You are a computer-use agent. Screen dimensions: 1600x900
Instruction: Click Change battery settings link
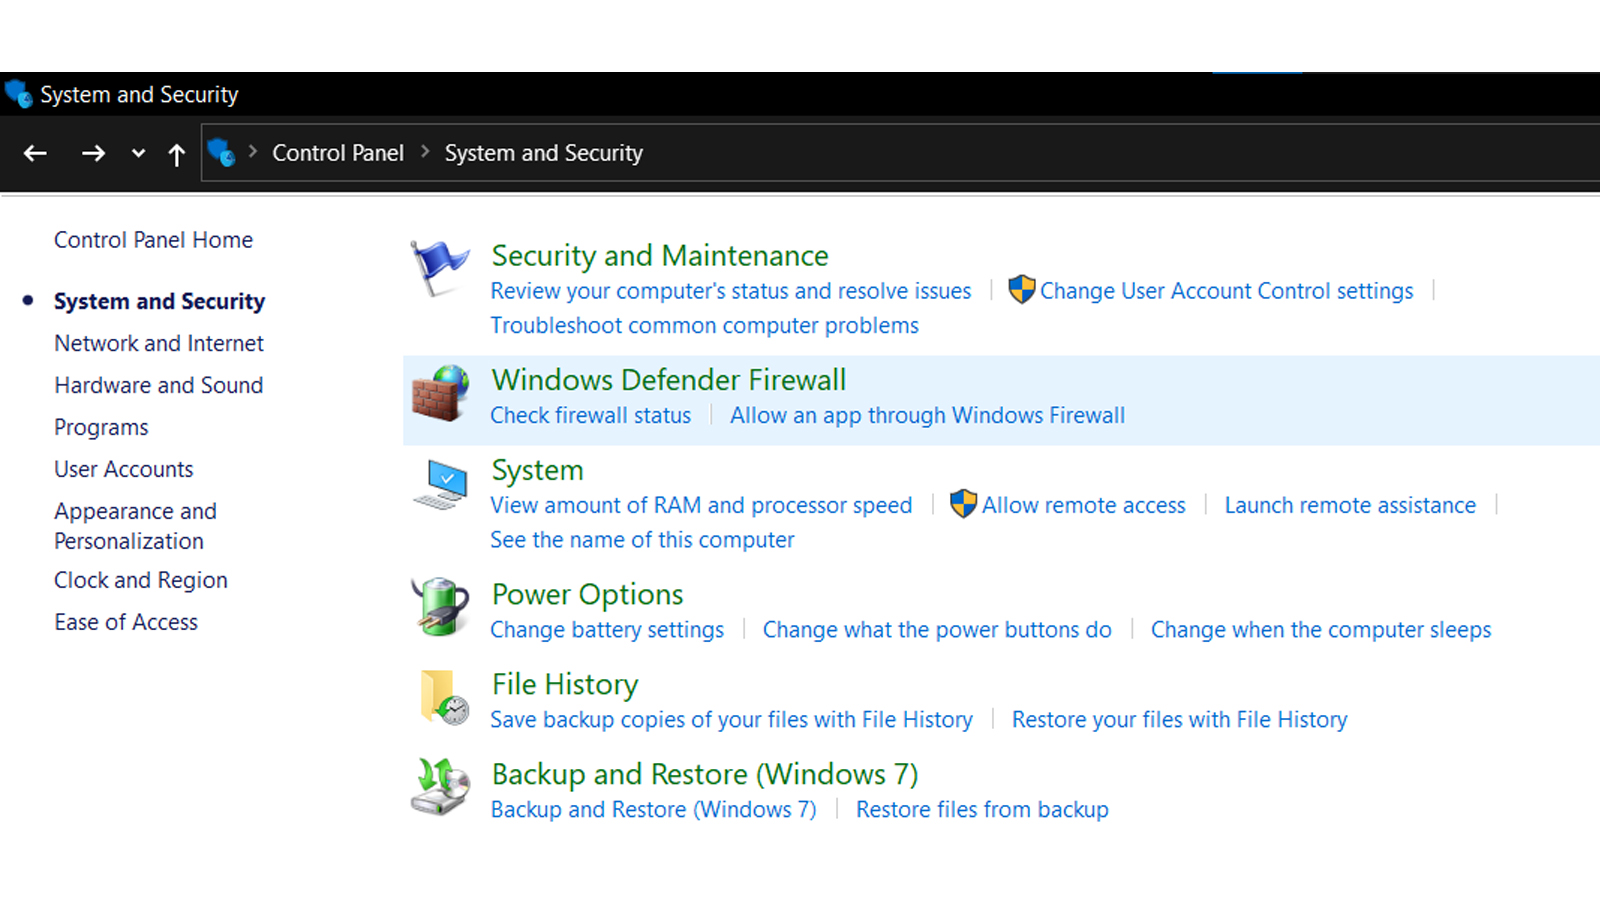point(607,630)
